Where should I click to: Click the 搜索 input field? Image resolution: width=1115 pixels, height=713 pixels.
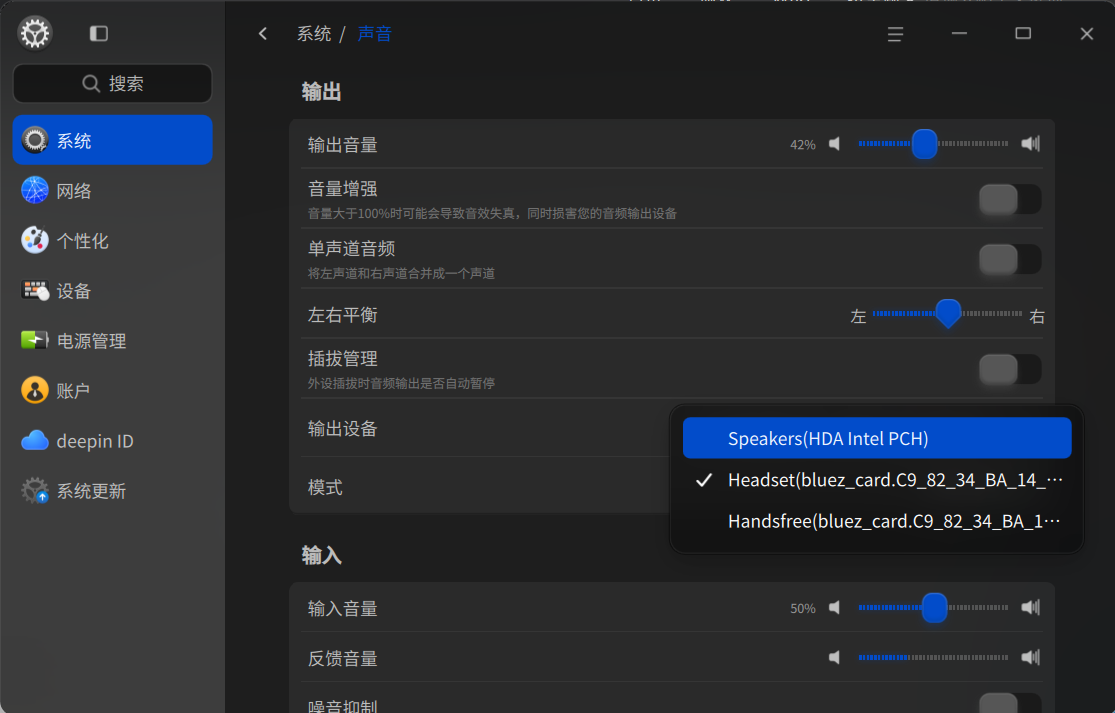point(112,84)
